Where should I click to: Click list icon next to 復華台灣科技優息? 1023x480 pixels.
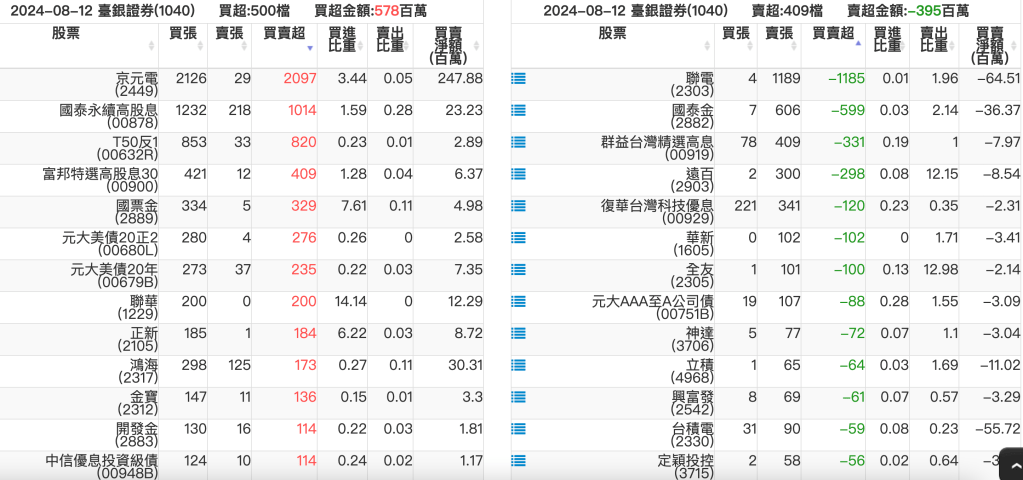[x=518, y=206]
